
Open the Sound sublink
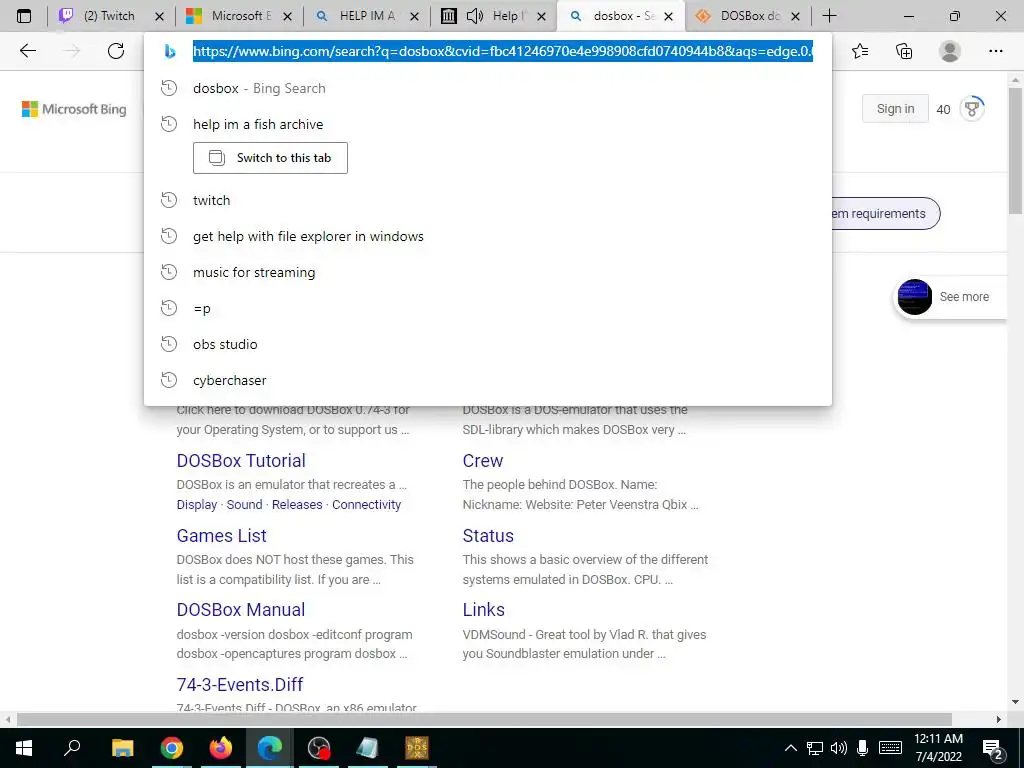tap(244, 505)
